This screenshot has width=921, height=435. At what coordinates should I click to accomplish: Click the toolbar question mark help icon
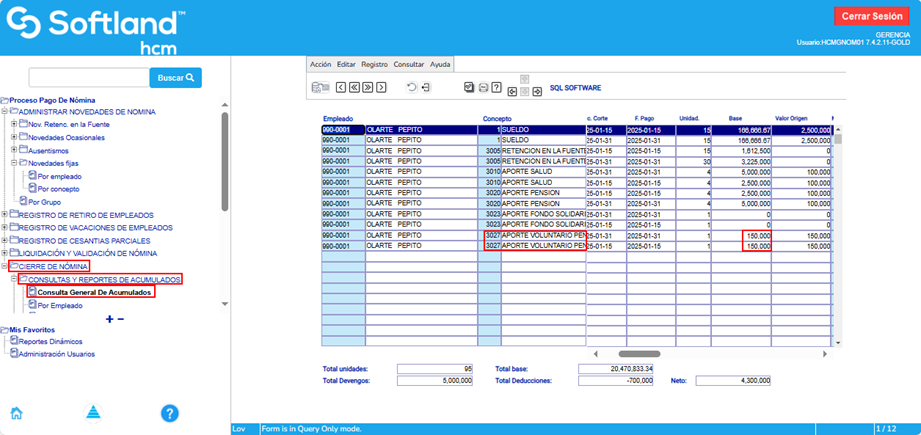tap(495, 88)
